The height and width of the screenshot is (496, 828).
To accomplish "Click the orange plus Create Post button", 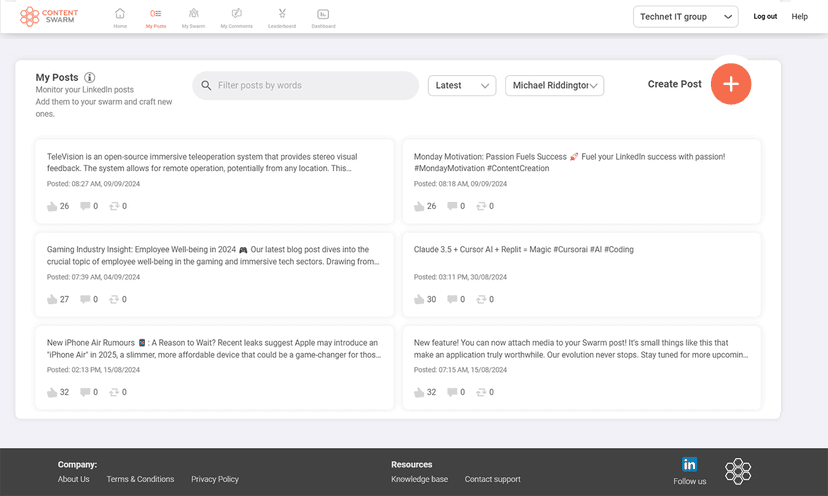I will point(731,84).
